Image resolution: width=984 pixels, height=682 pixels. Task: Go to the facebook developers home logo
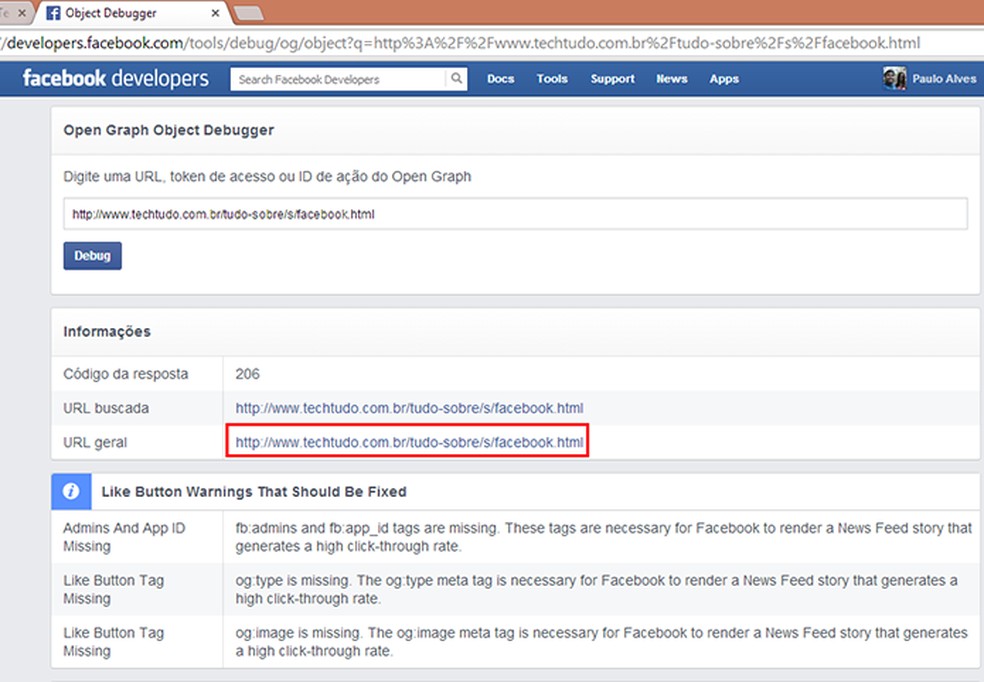[115, 79]
